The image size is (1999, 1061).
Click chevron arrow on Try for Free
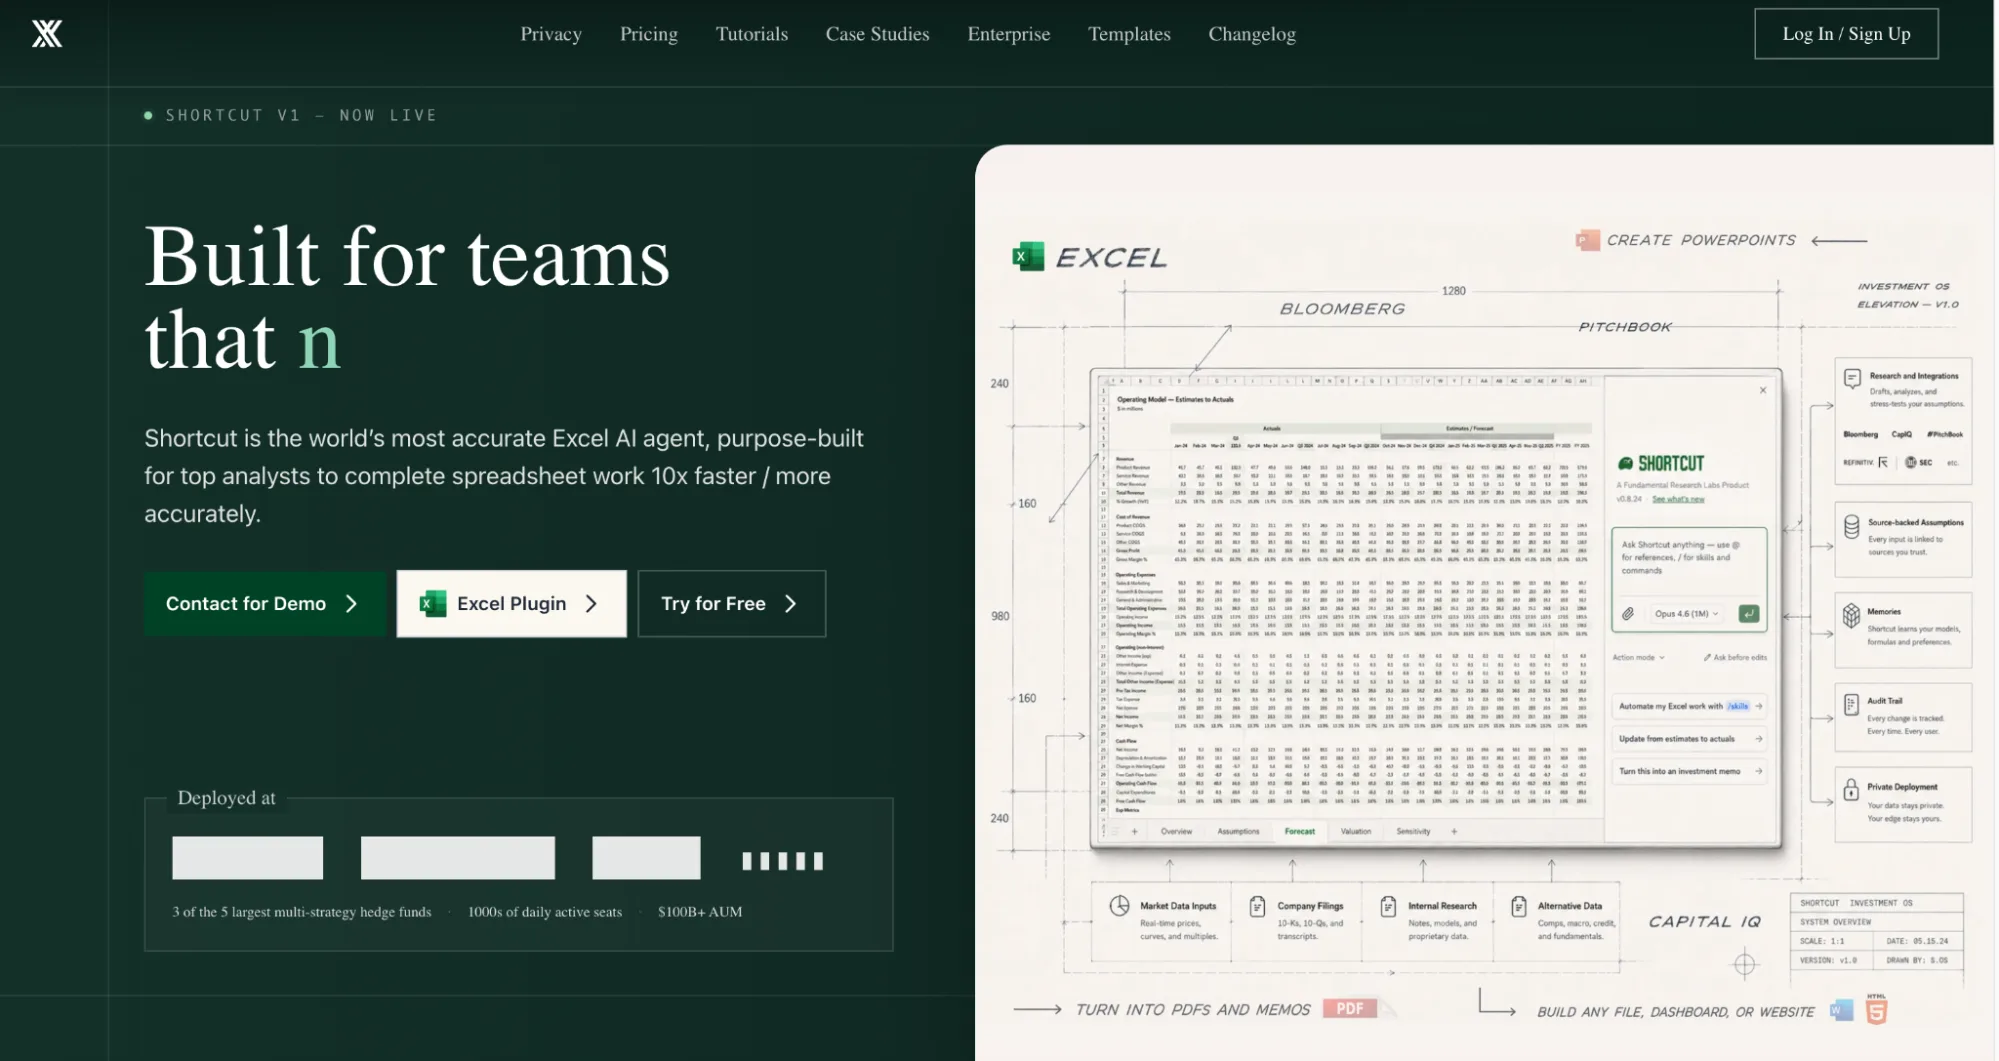[790, 603]
